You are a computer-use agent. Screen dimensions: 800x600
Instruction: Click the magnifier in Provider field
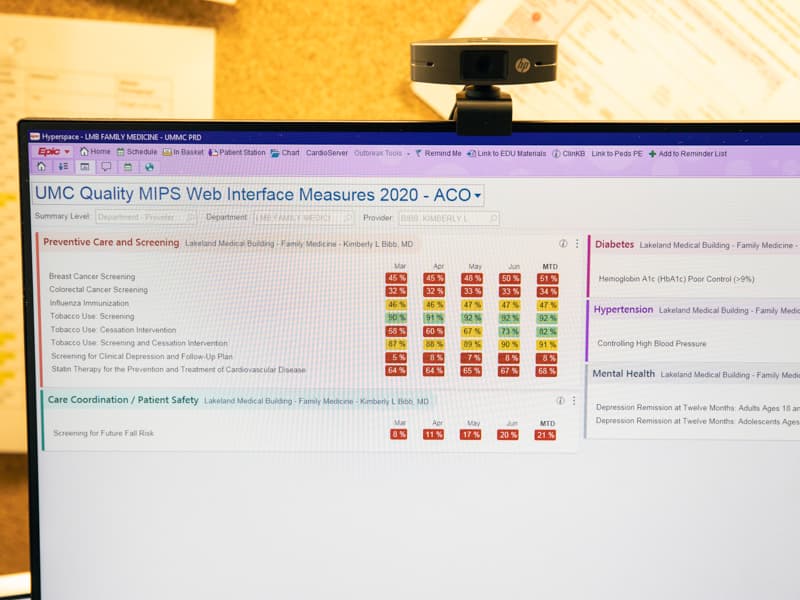click(x=493, y=219)
